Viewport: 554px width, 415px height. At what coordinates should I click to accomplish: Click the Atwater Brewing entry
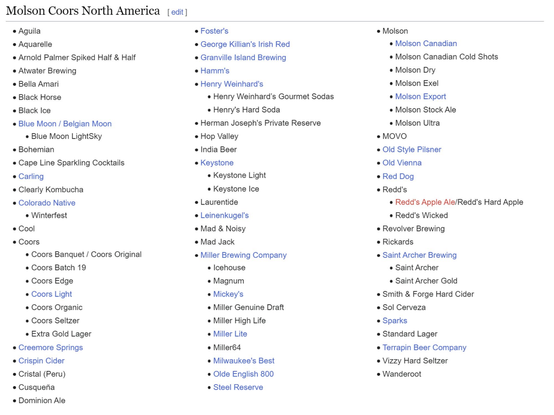[47, 71]
